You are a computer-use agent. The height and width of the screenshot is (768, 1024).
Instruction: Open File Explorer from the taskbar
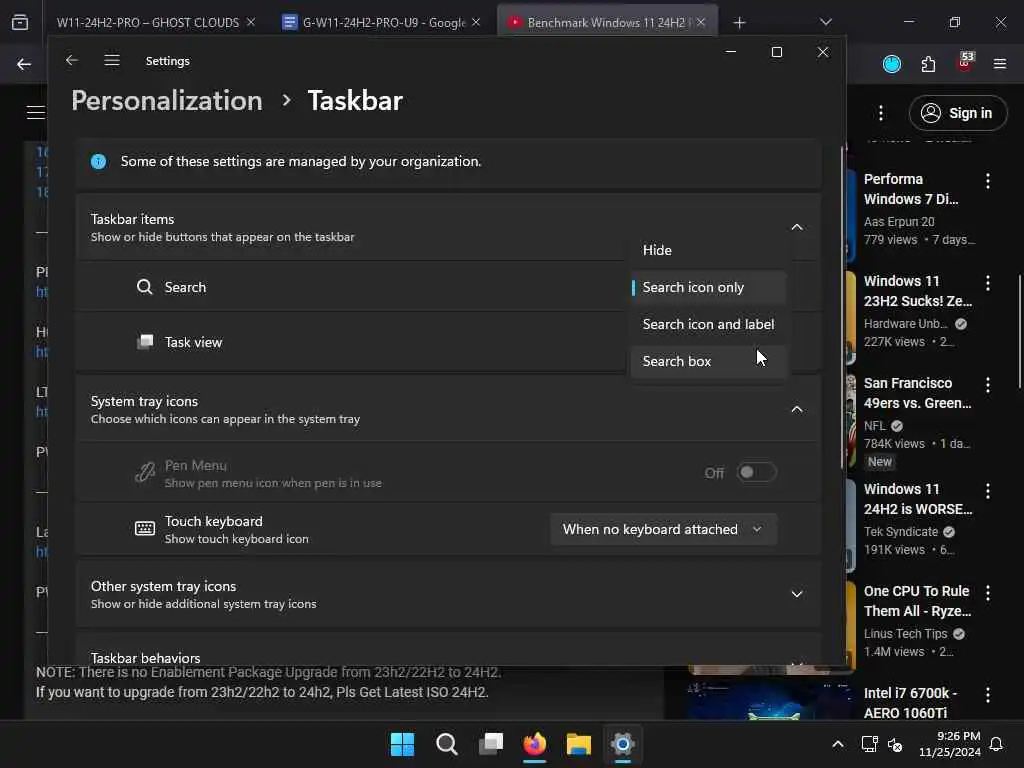pos(579,744)
